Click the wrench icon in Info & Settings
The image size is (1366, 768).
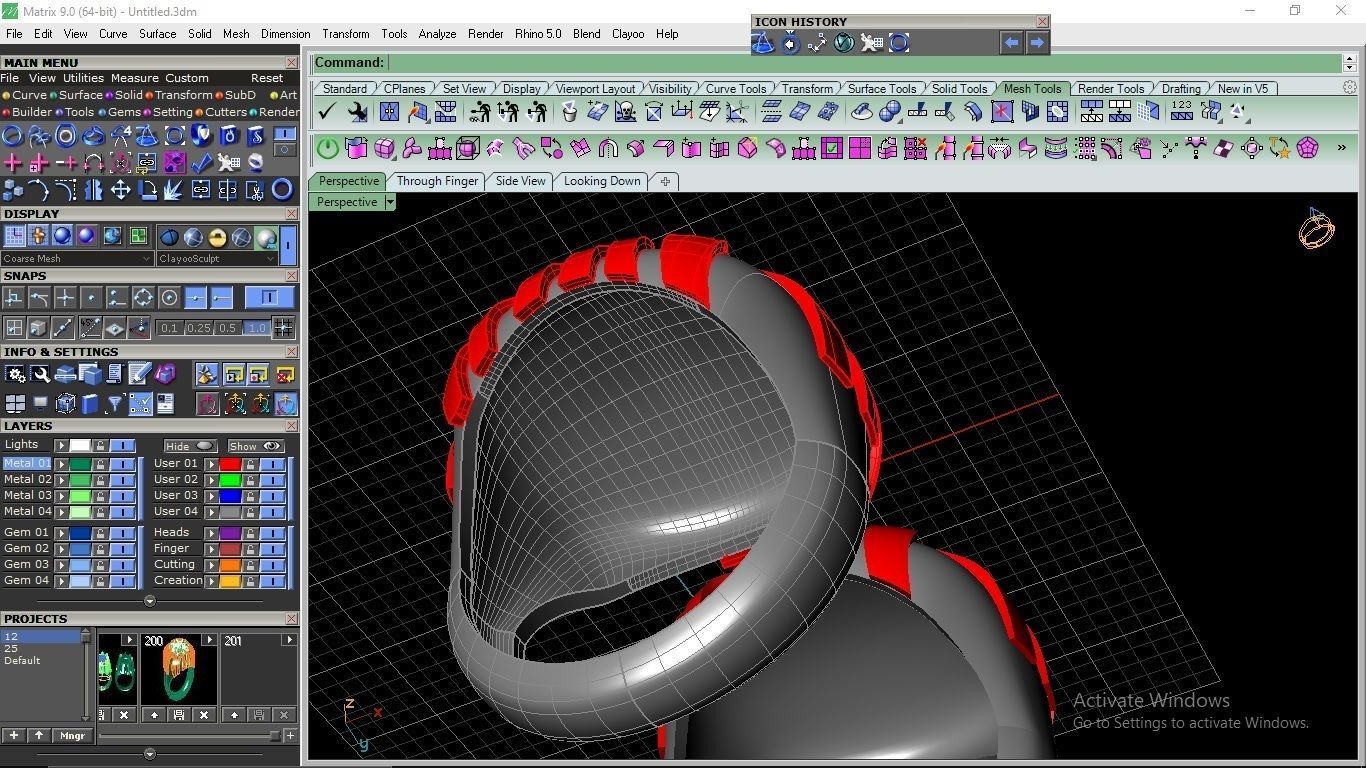(40, 374)
